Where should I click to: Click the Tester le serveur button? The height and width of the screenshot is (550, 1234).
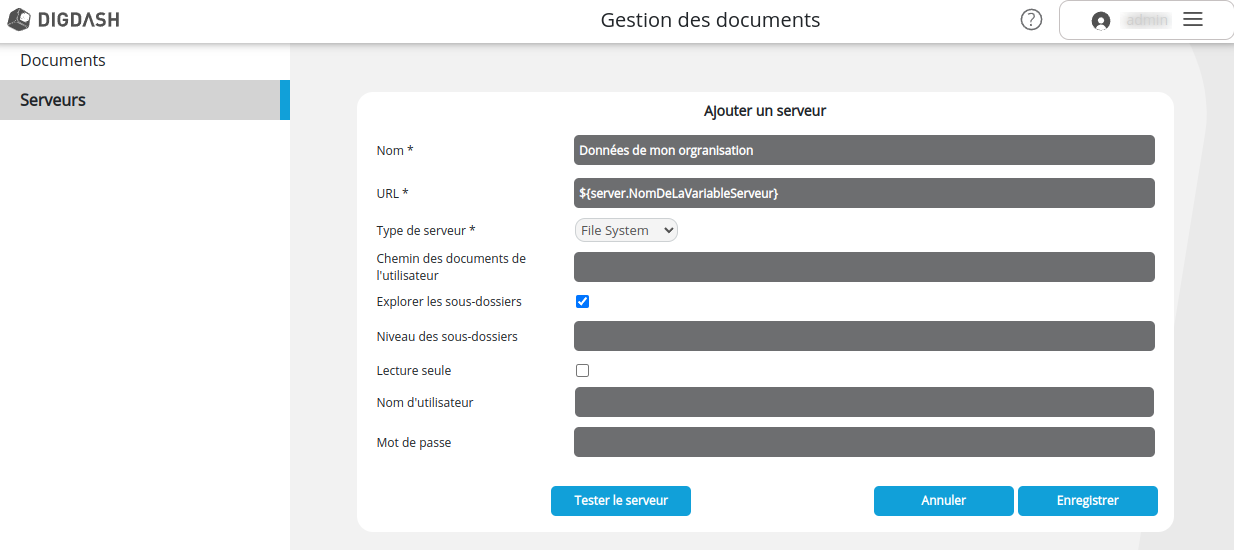coord(620,501)
